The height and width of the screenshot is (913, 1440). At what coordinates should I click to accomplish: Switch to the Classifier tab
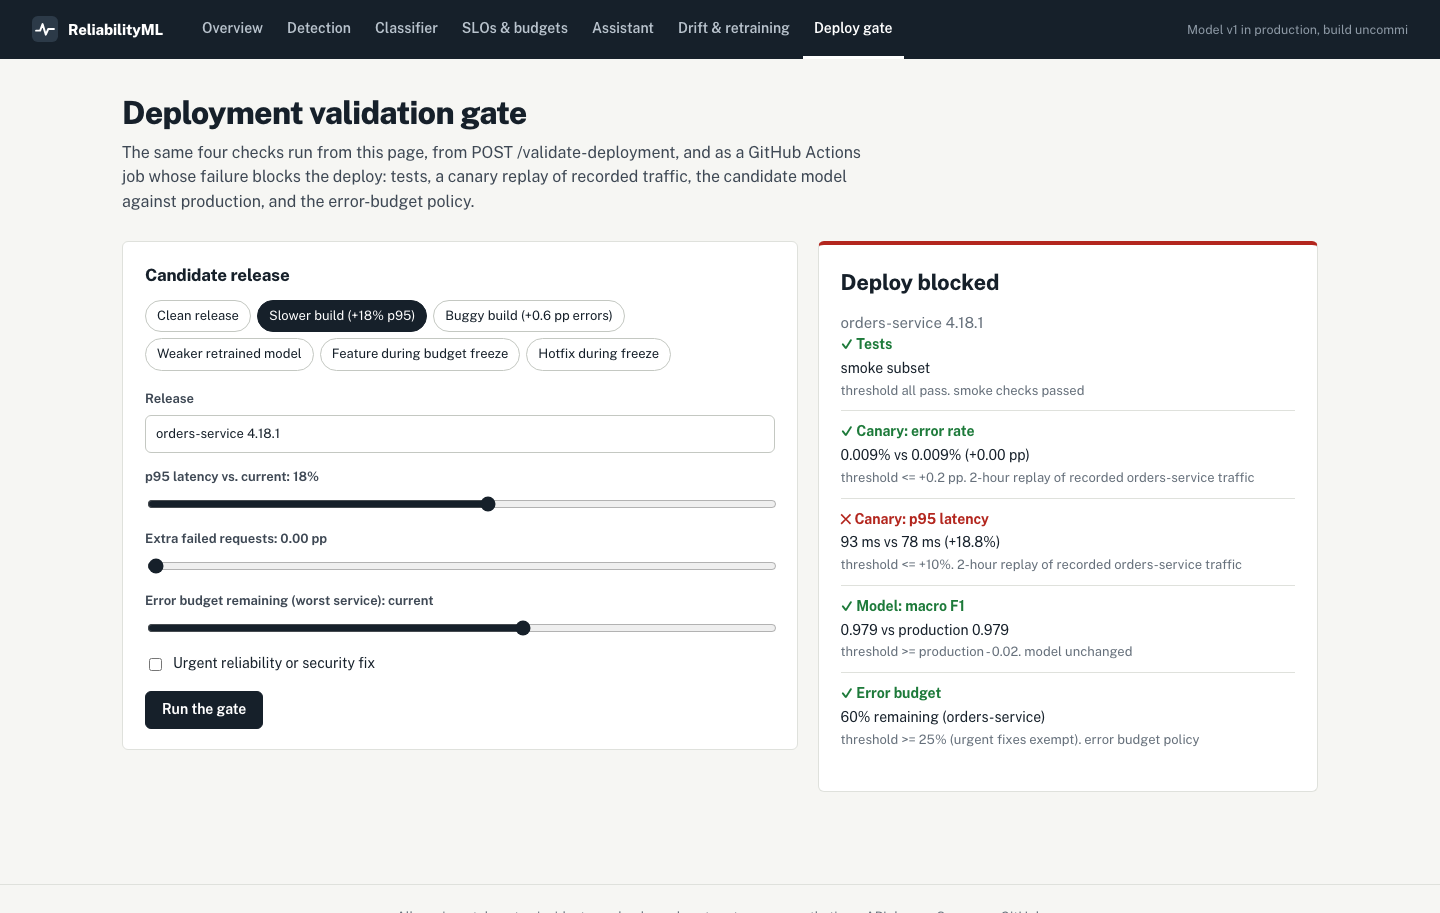coord(406,28)
